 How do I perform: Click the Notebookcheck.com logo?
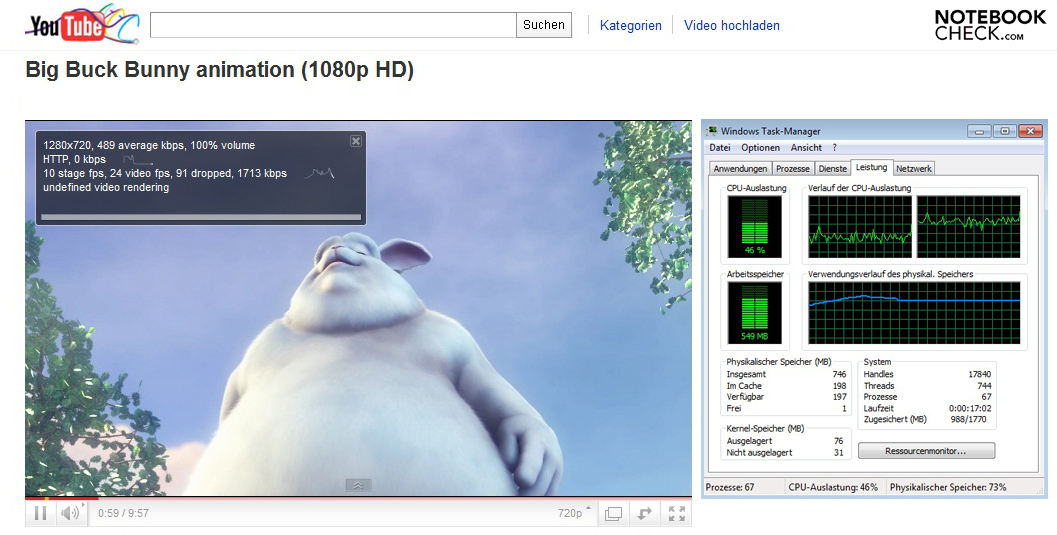[990, 26]
